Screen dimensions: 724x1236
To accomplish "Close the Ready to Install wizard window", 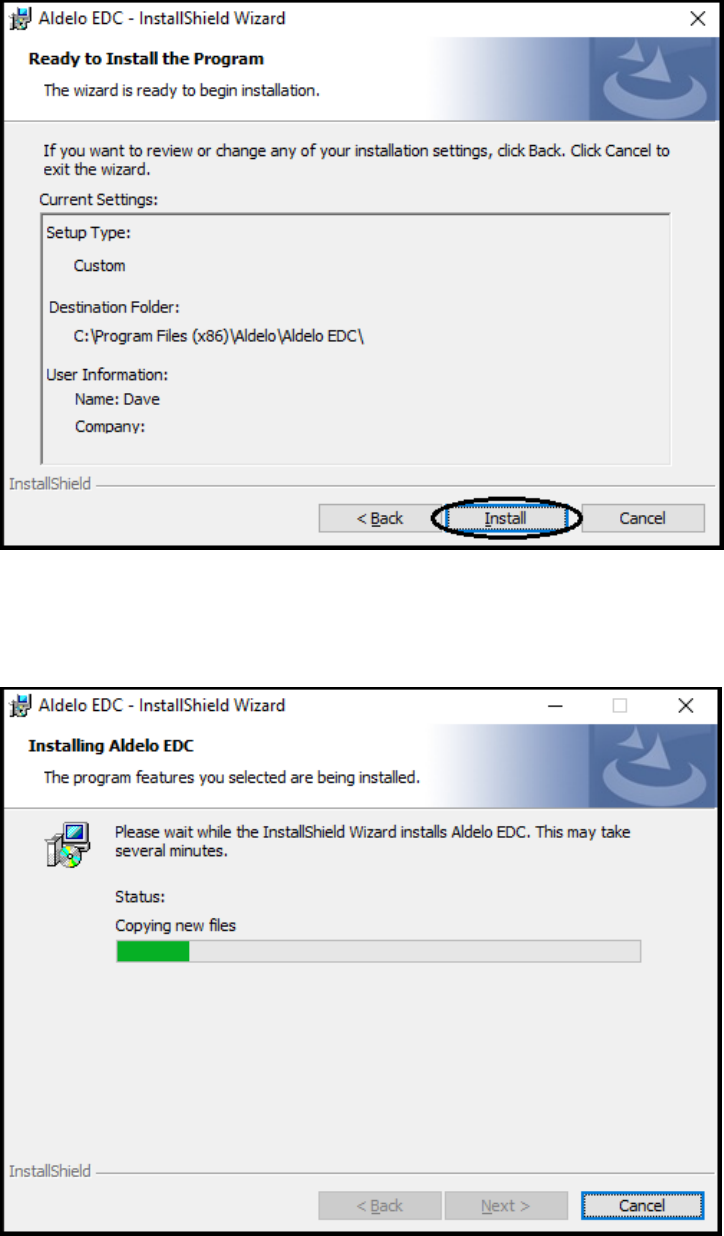I will pos(699,18).
